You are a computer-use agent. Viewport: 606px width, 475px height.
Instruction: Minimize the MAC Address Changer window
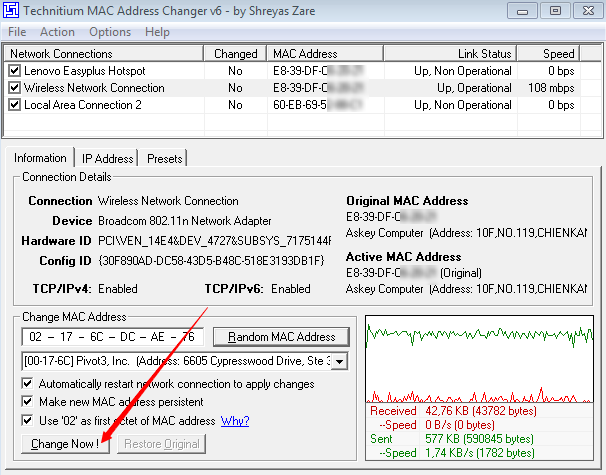click(522, 11)
